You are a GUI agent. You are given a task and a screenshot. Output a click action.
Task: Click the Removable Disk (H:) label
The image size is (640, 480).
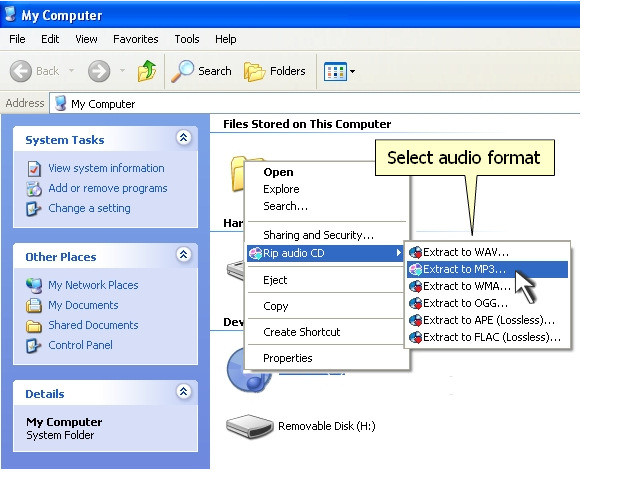tap(327, 426)
